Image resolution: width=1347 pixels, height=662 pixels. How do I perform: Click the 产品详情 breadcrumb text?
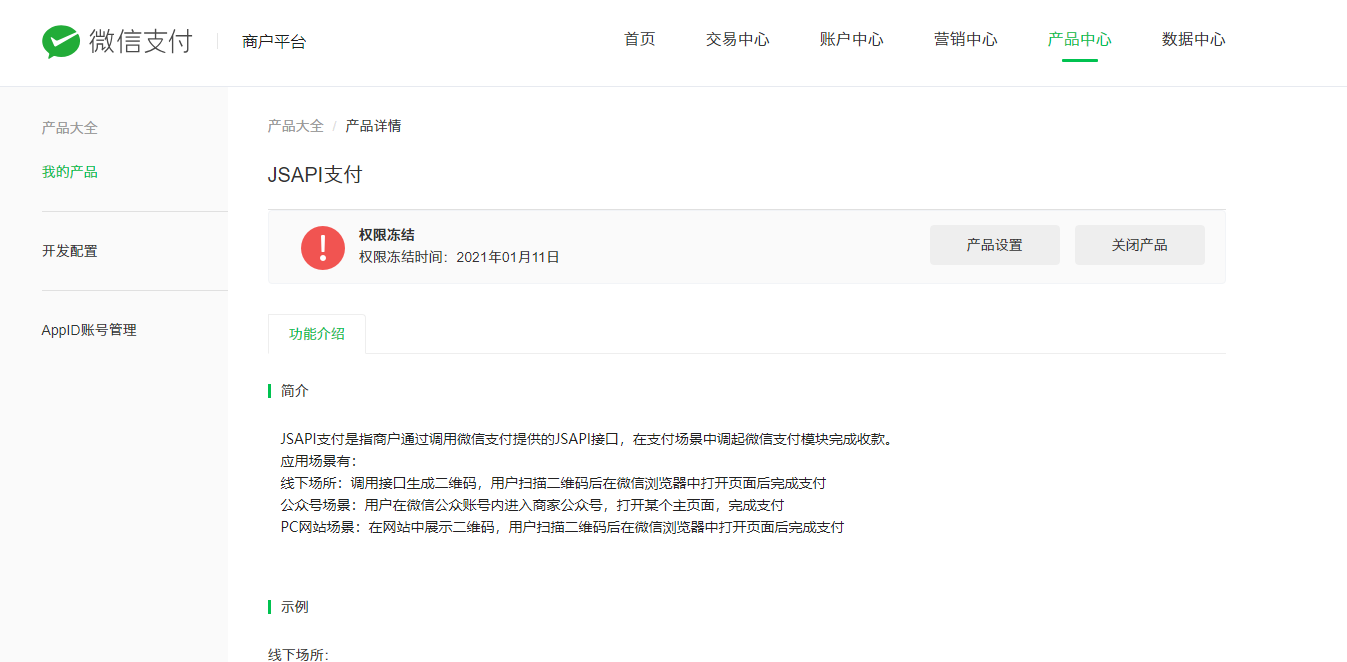[374, 126]
